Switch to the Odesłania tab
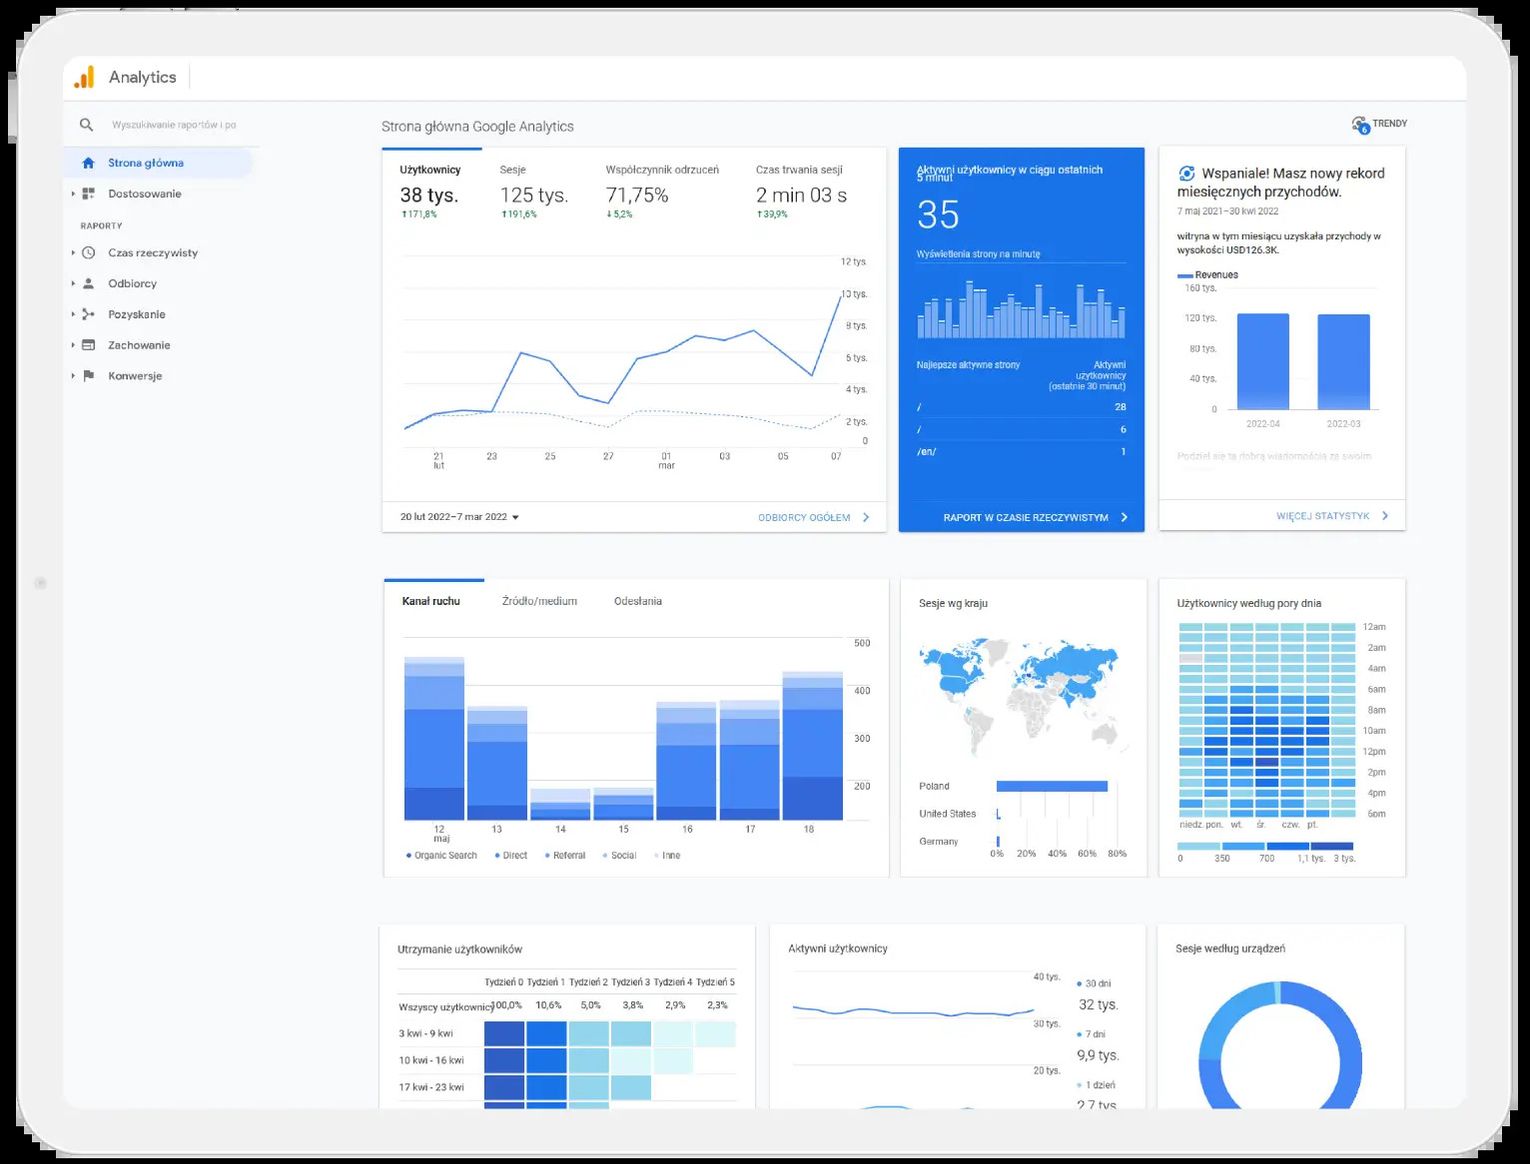The width and height of the screenshot is (1530, 1164). [638, 601]
